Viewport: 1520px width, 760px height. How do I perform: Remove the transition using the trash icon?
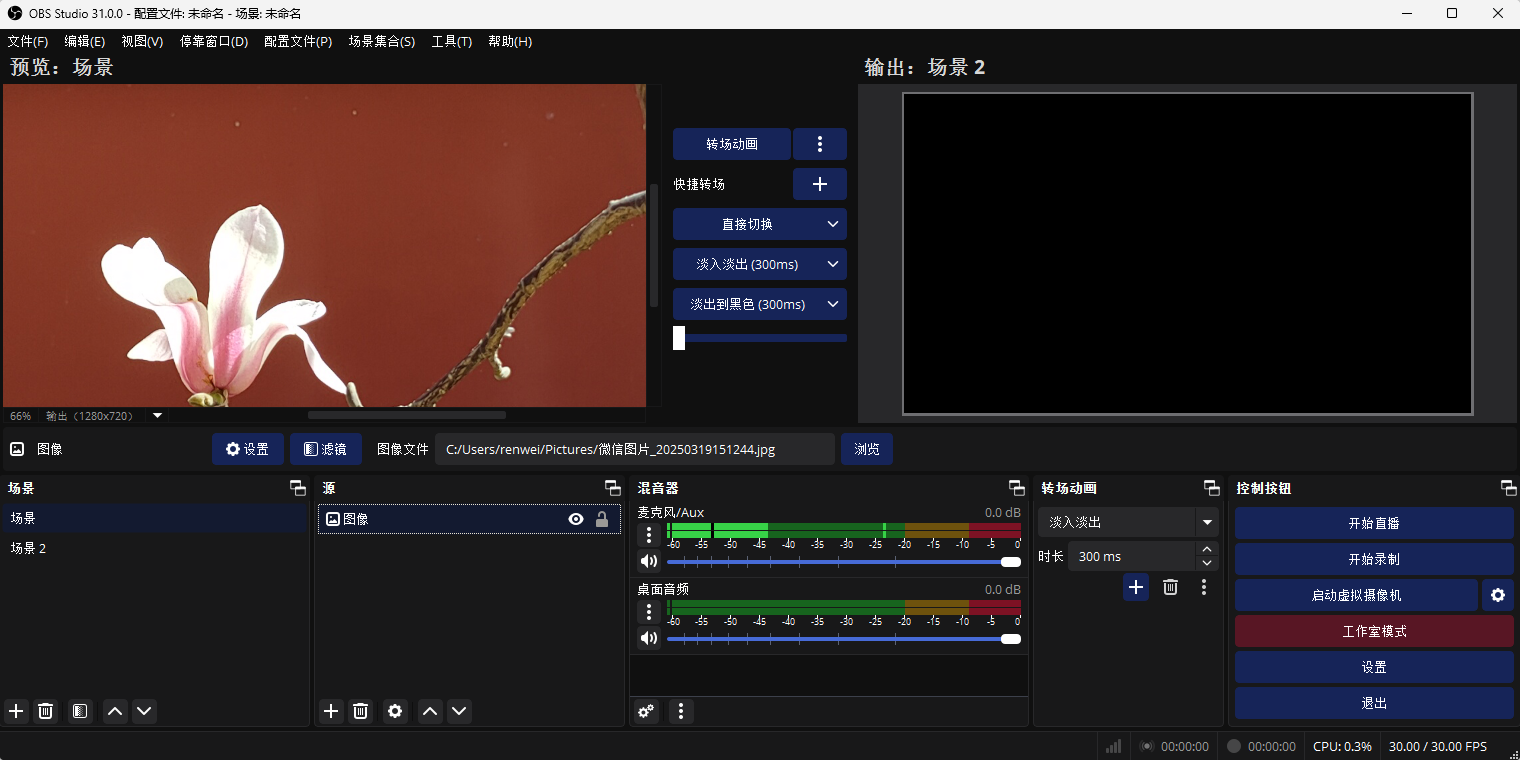pos(1170,587)
